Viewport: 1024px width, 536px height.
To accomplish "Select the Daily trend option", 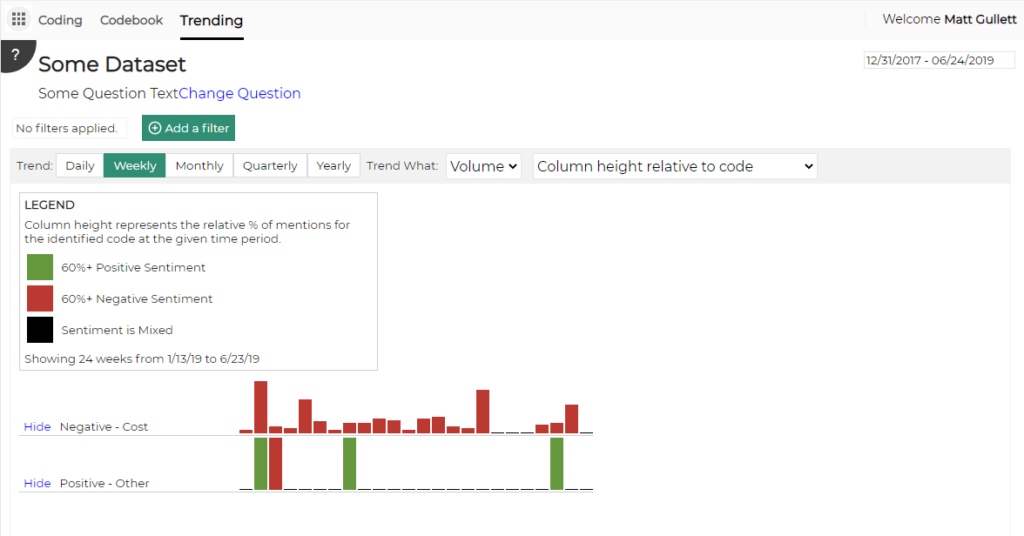I will 80,166.
